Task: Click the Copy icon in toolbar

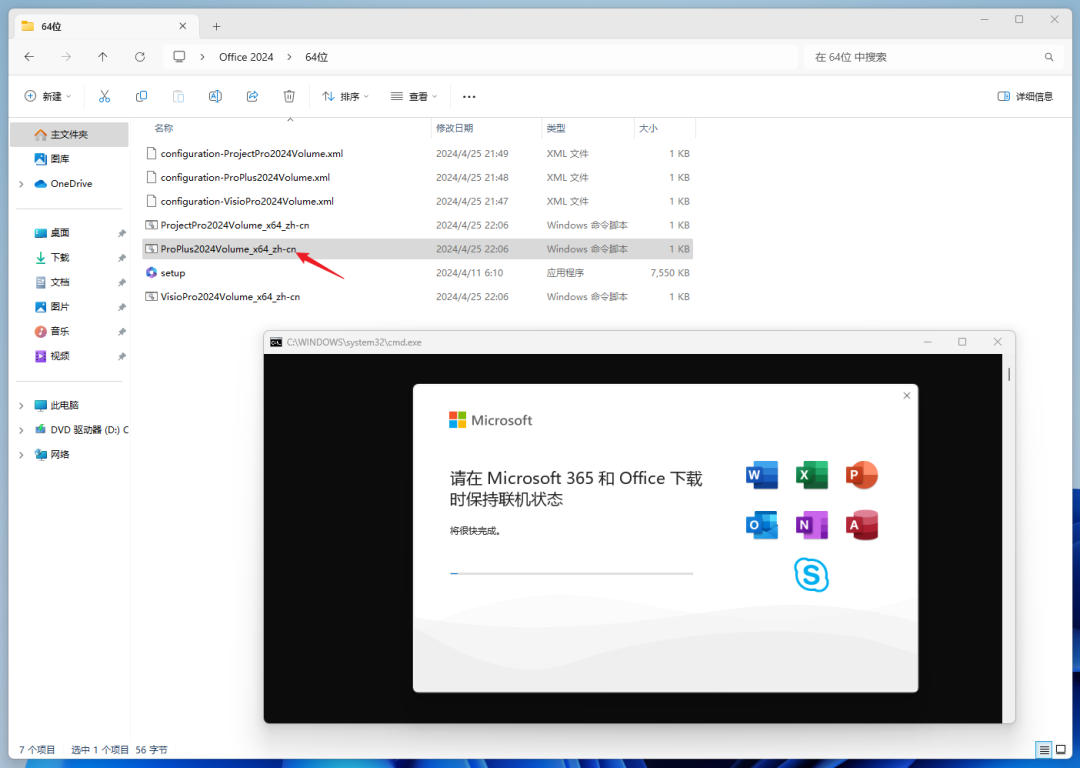Action: pos(141,96)
